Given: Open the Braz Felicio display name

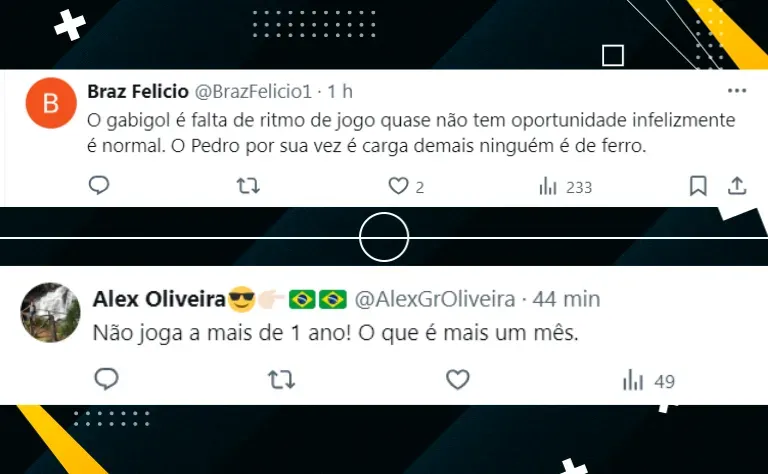Looking at the screenshot, I should pyautogui.click(x=138, y=92).
